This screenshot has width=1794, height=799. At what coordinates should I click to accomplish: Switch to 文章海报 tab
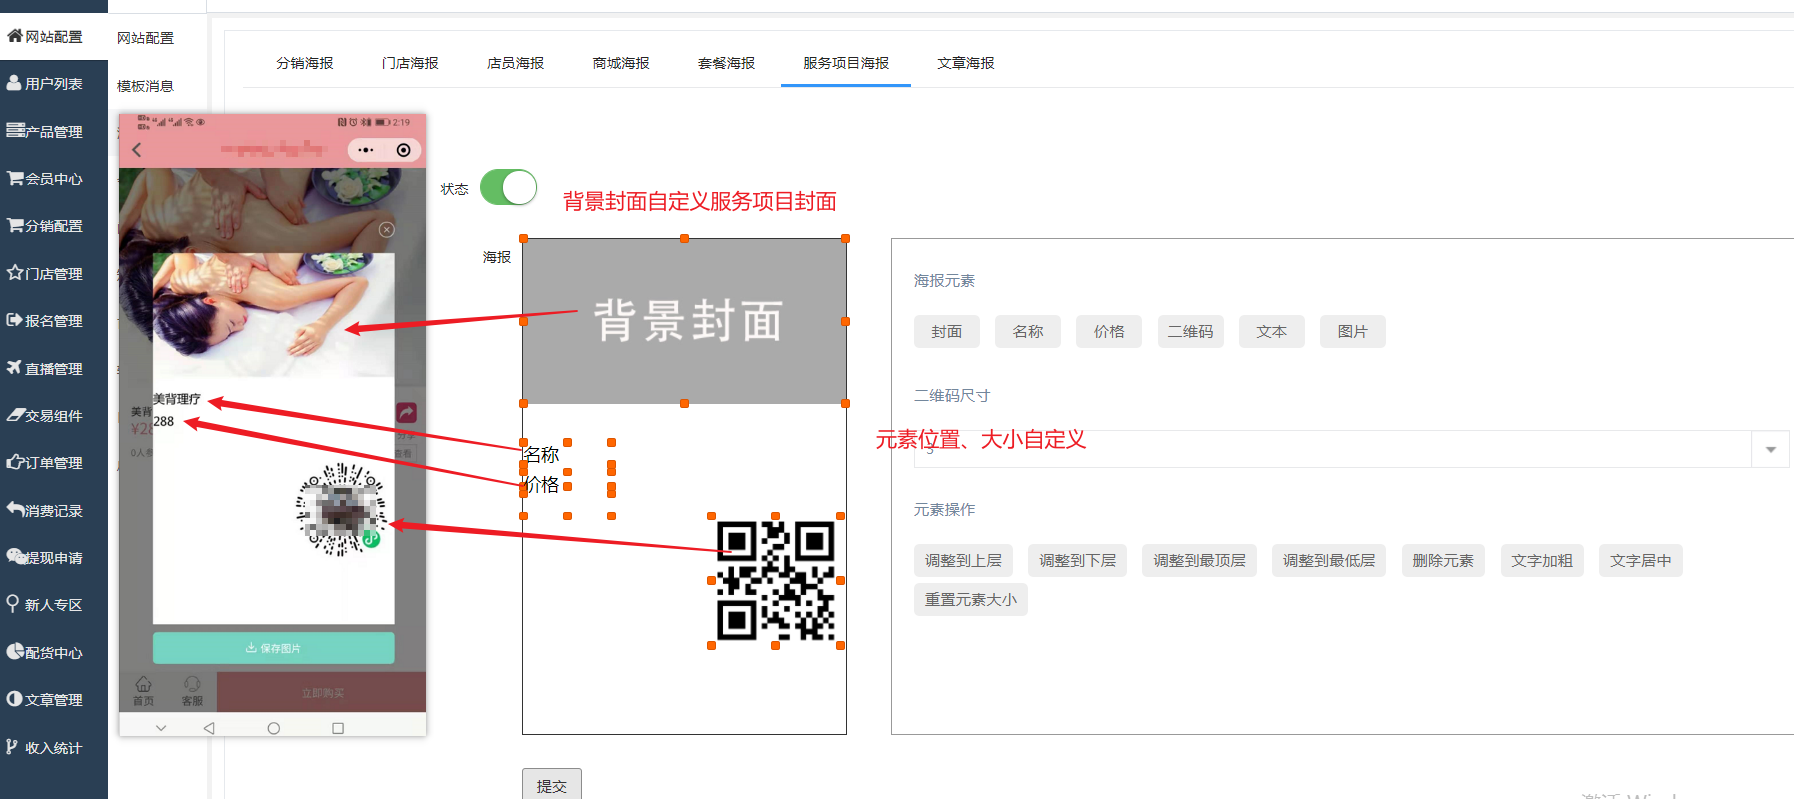(966, 63)
